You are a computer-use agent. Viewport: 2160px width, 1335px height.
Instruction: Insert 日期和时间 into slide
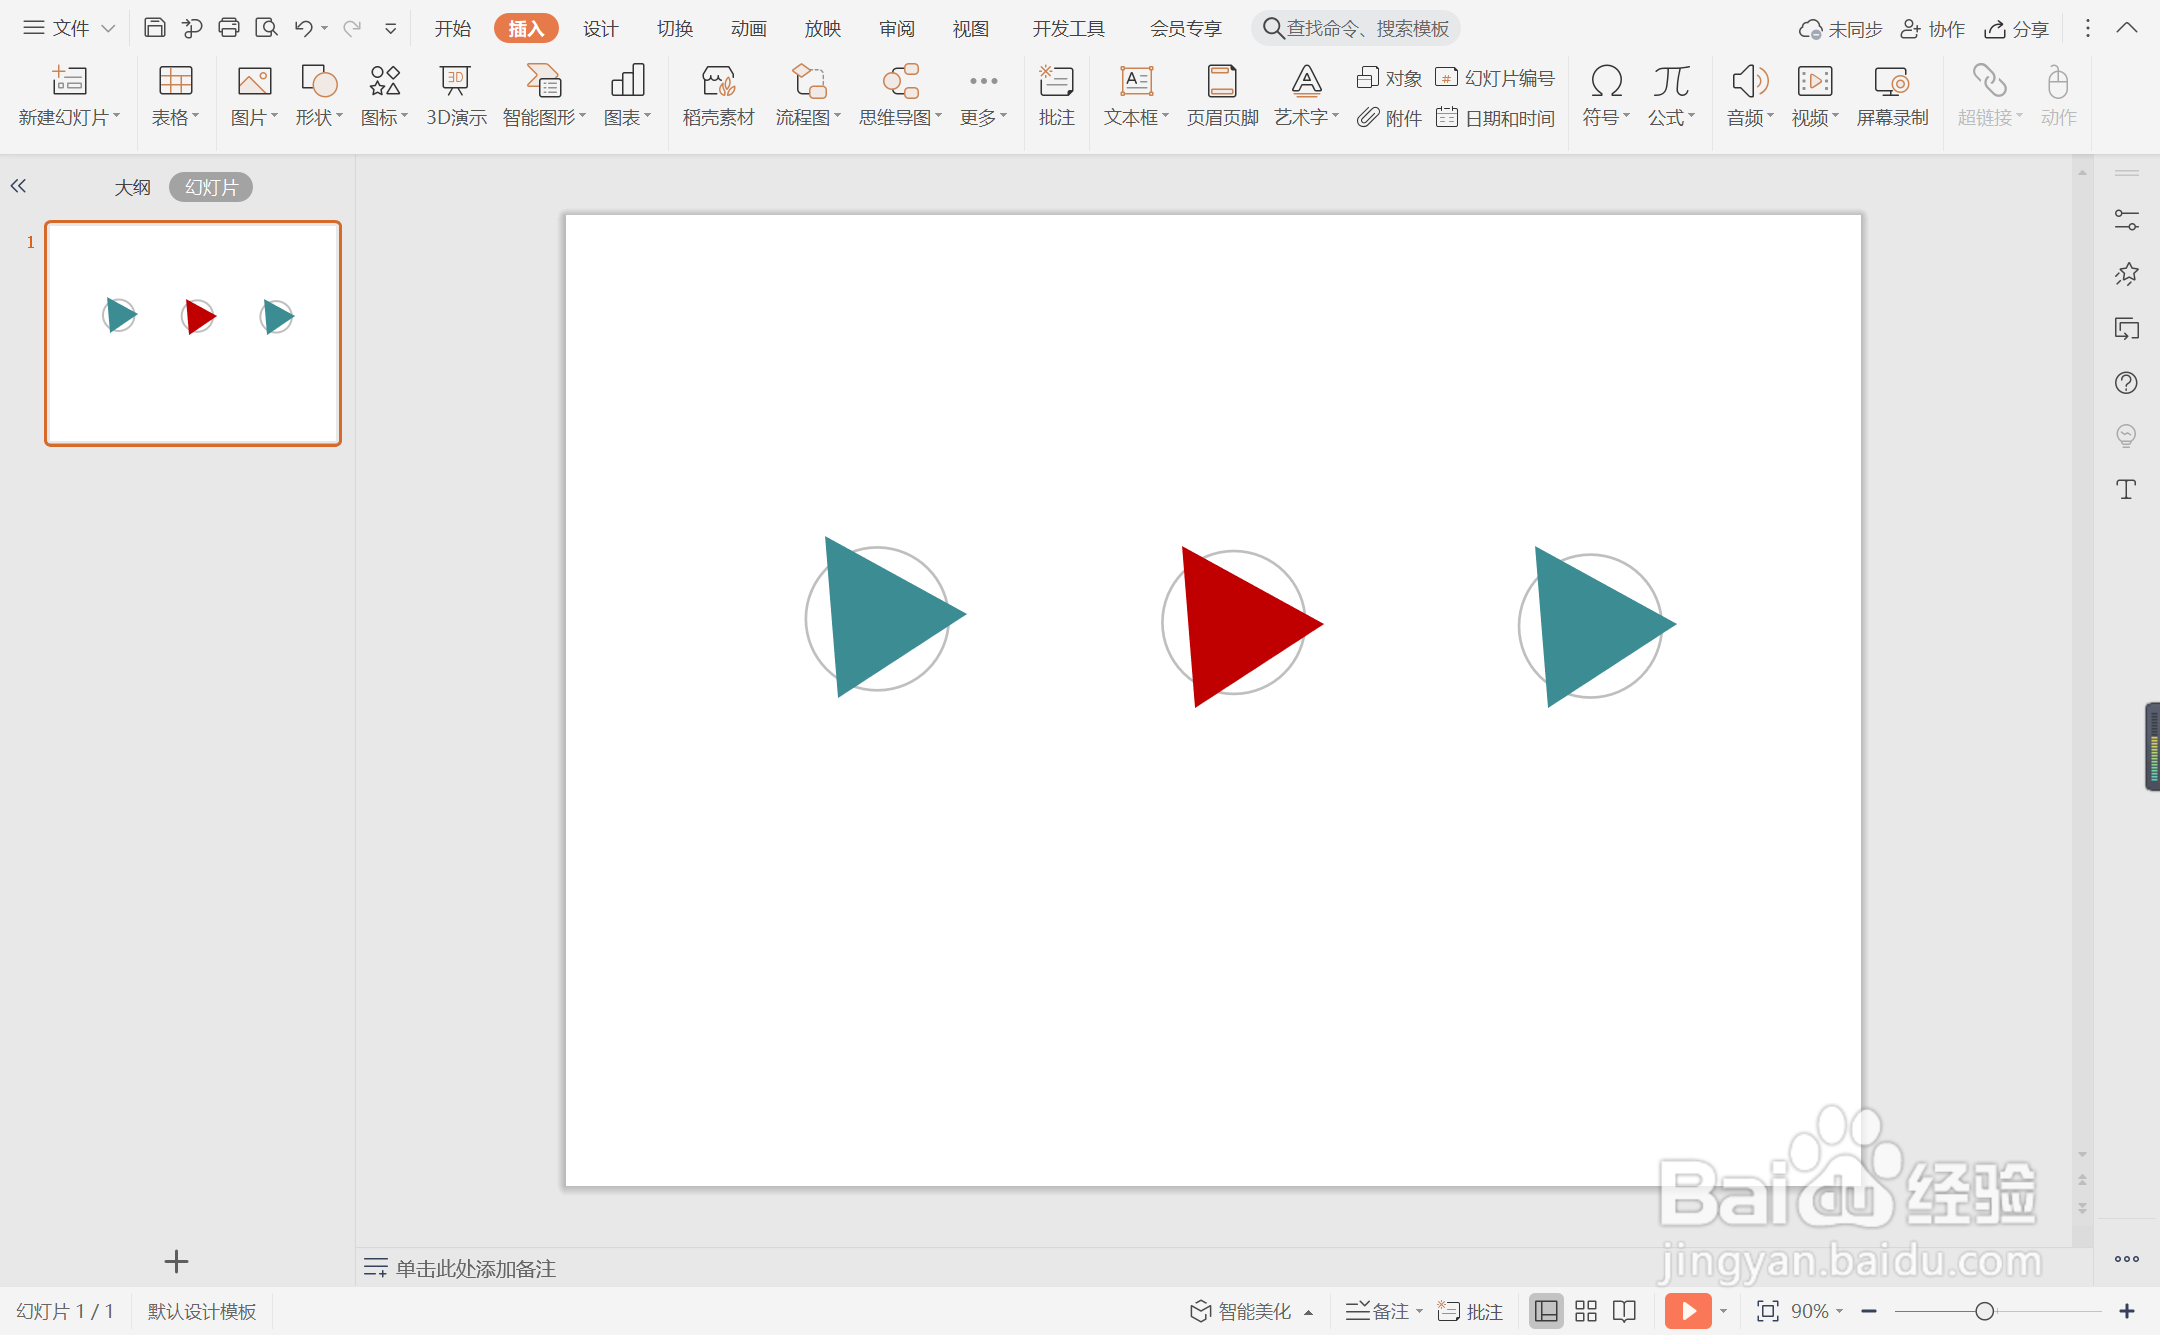click(x=1496, y=118)
